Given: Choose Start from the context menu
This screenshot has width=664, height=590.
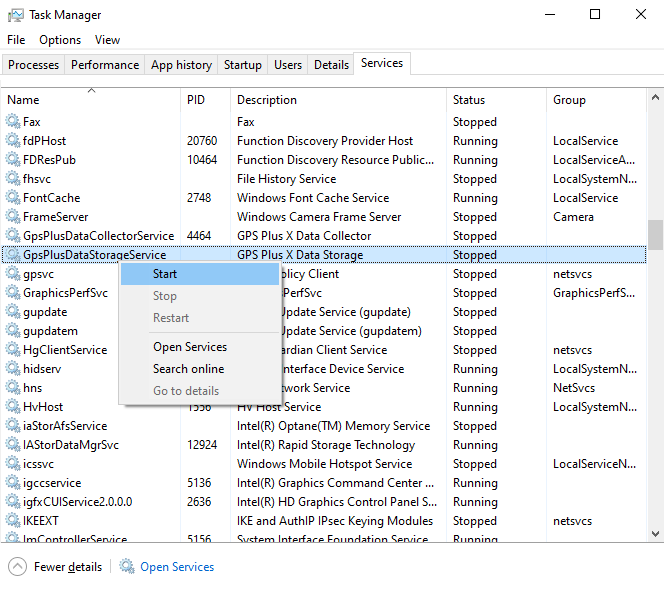Looking at the screenshot, I should [x=165, y=274].
